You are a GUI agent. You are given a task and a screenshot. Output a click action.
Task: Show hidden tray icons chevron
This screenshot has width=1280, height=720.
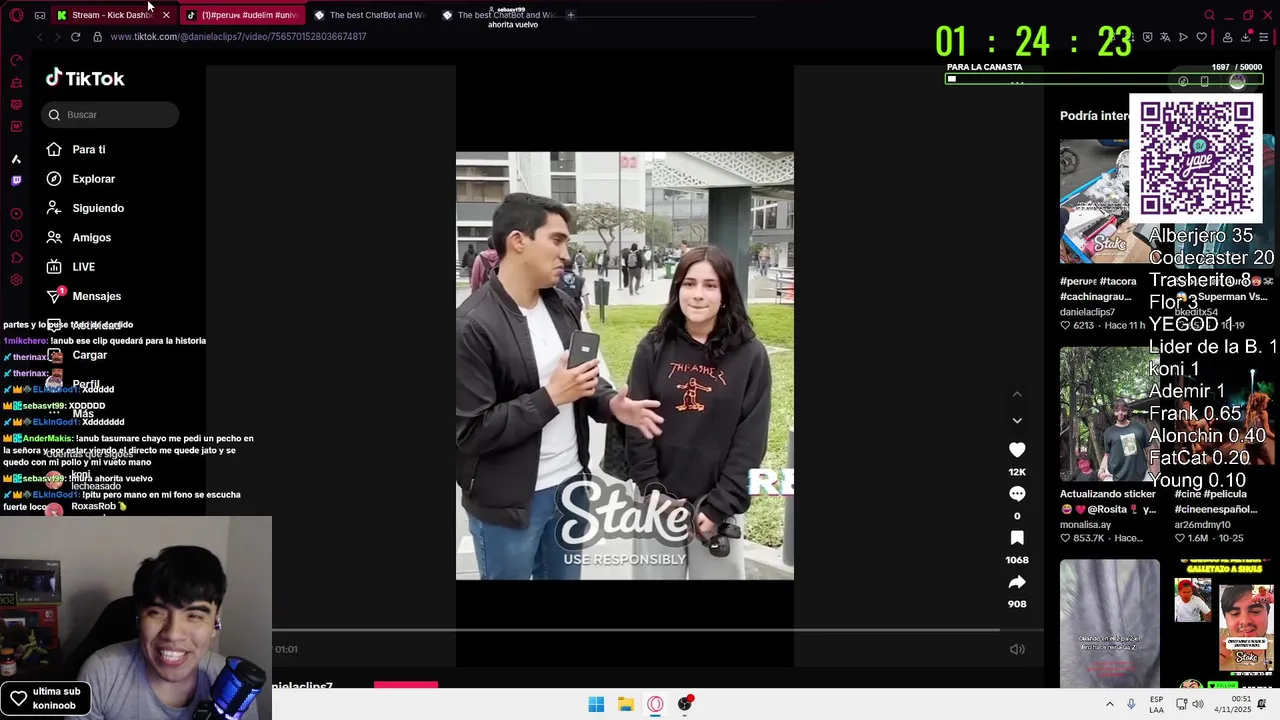(1109, 704)
